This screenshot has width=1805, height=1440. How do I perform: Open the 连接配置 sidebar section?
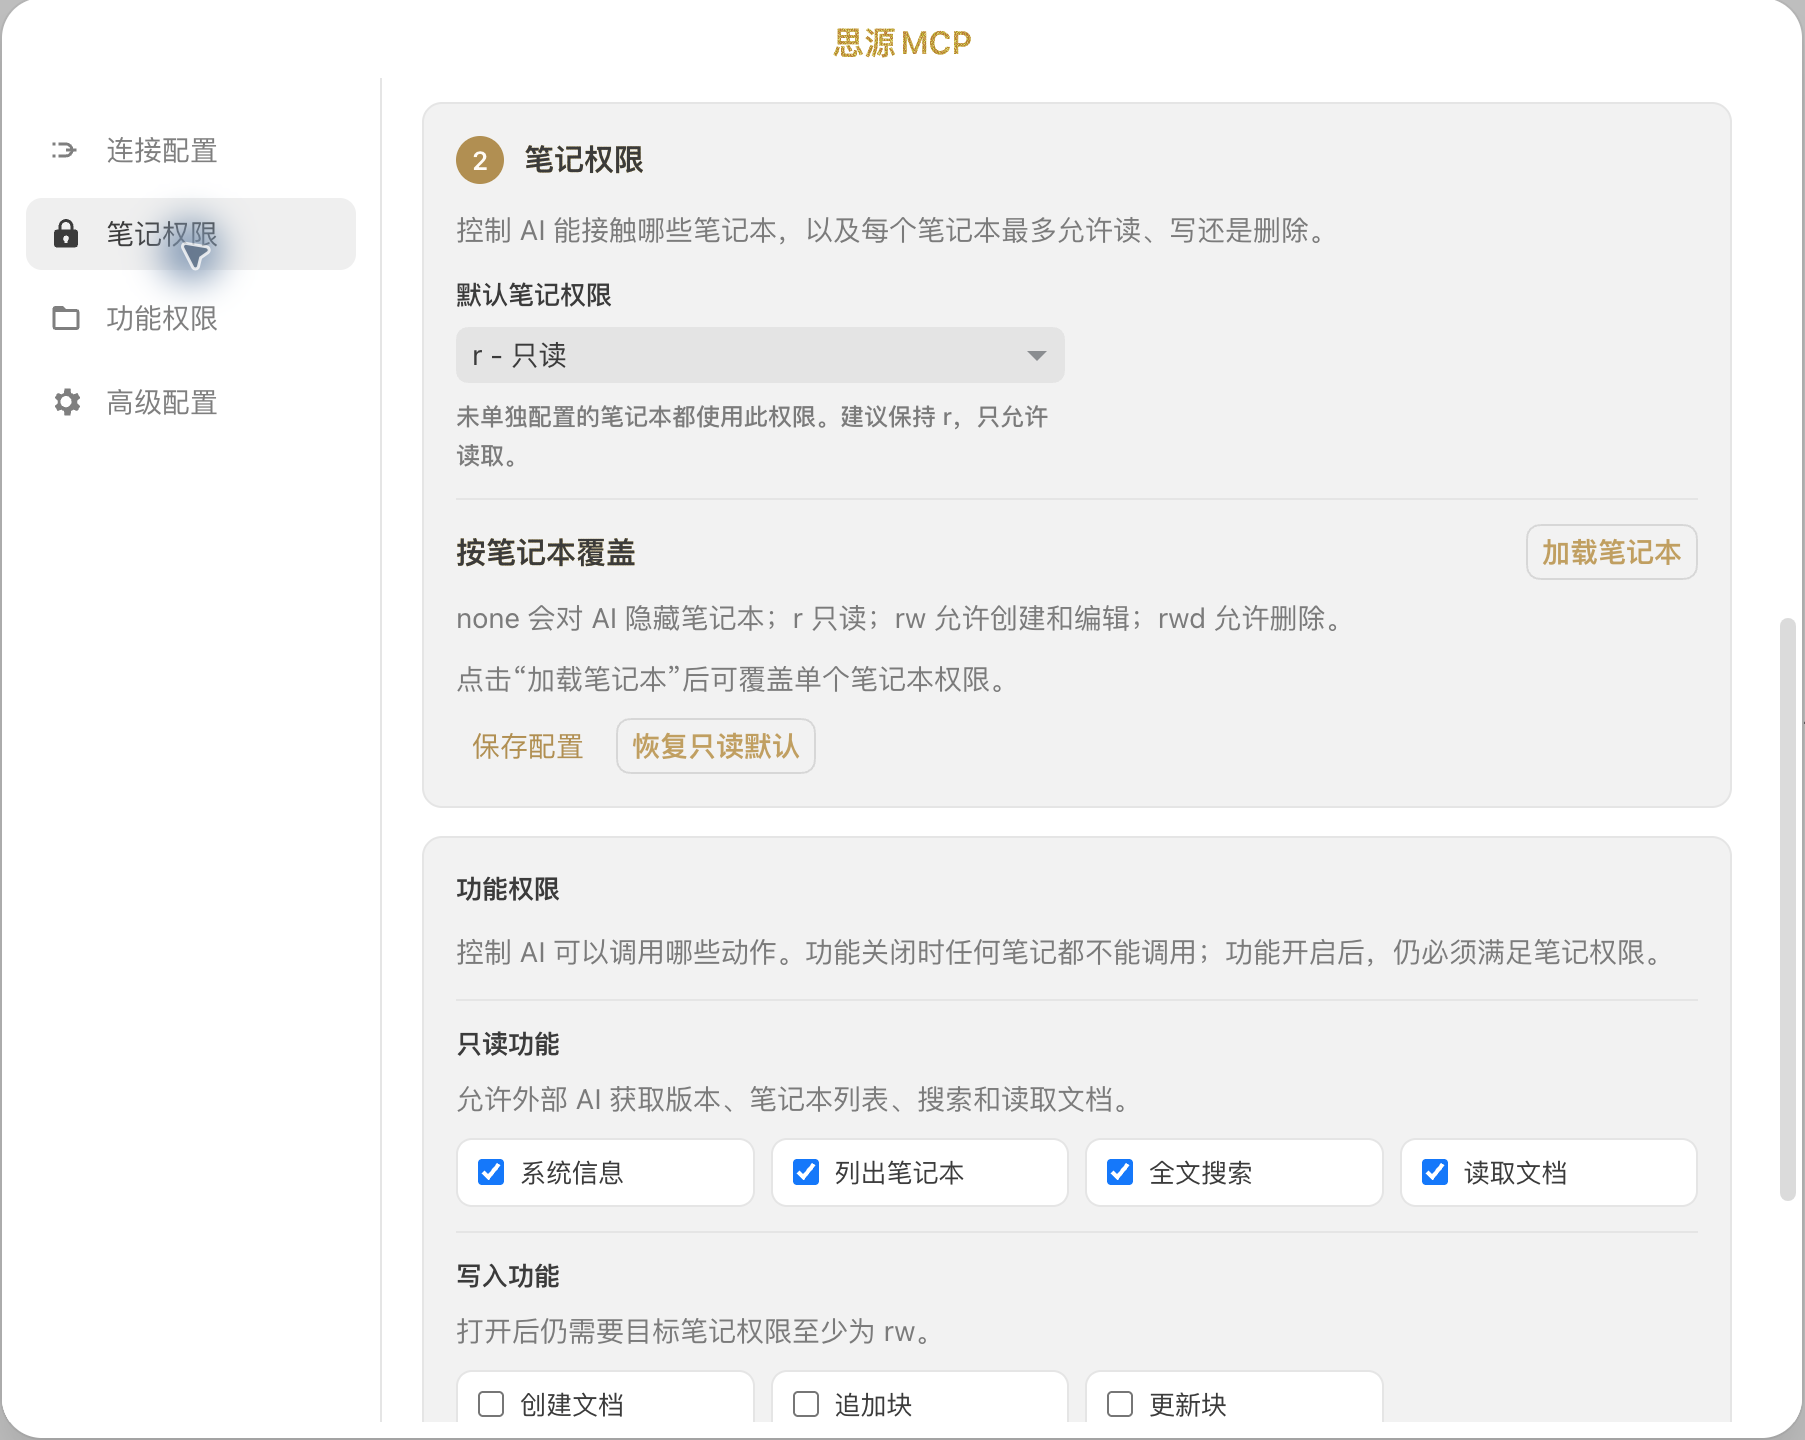pyautogui.click(x=191, y=150)
